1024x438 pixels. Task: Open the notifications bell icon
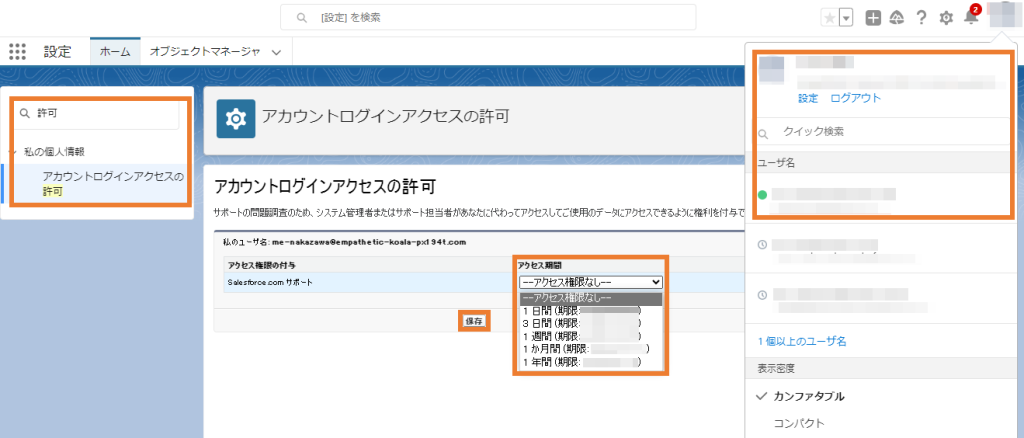coord(971,18)
